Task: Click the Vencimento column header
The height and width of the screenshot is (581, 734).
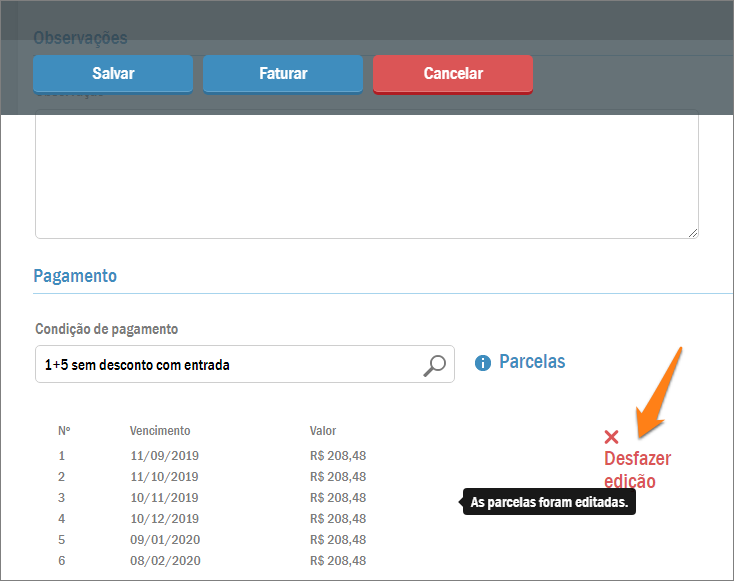Action: [x=160, y=431]
